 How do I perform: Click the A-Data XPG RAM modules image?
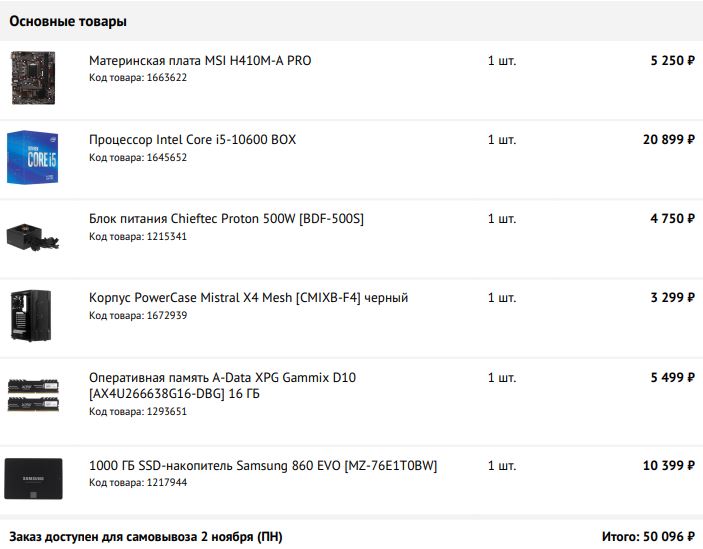tap(33, 395)
